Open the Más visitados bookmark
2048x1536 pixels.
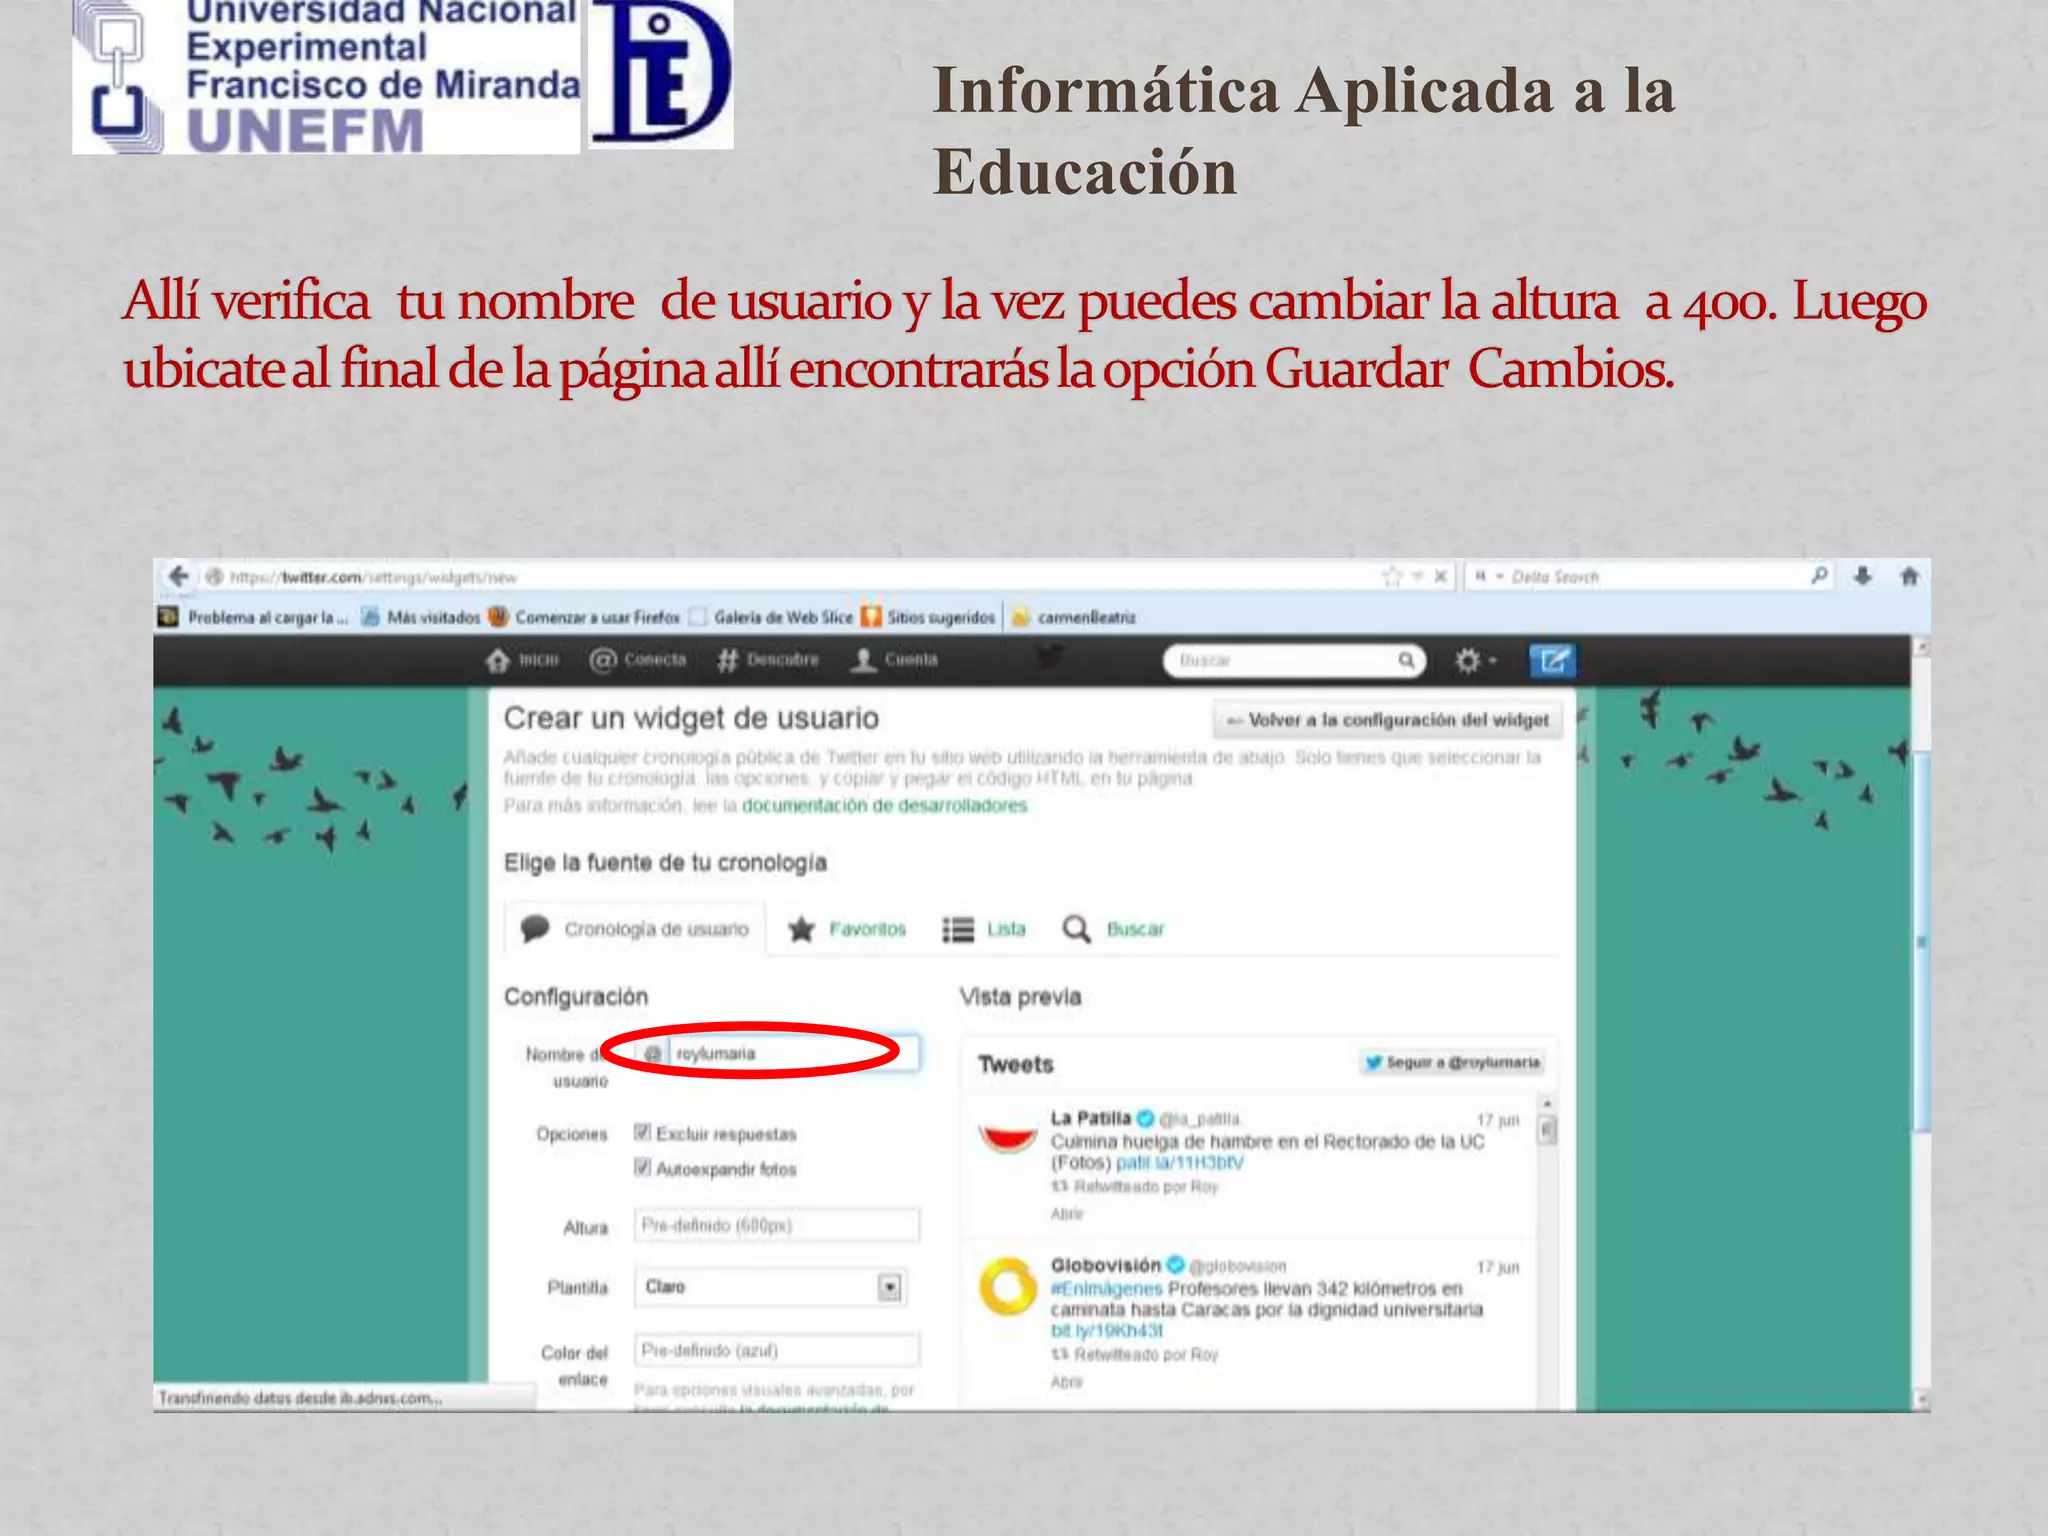tap(422, 617)
